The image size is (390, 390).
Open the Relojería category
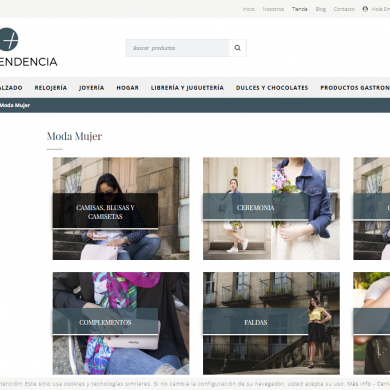[x=51, y=88]
